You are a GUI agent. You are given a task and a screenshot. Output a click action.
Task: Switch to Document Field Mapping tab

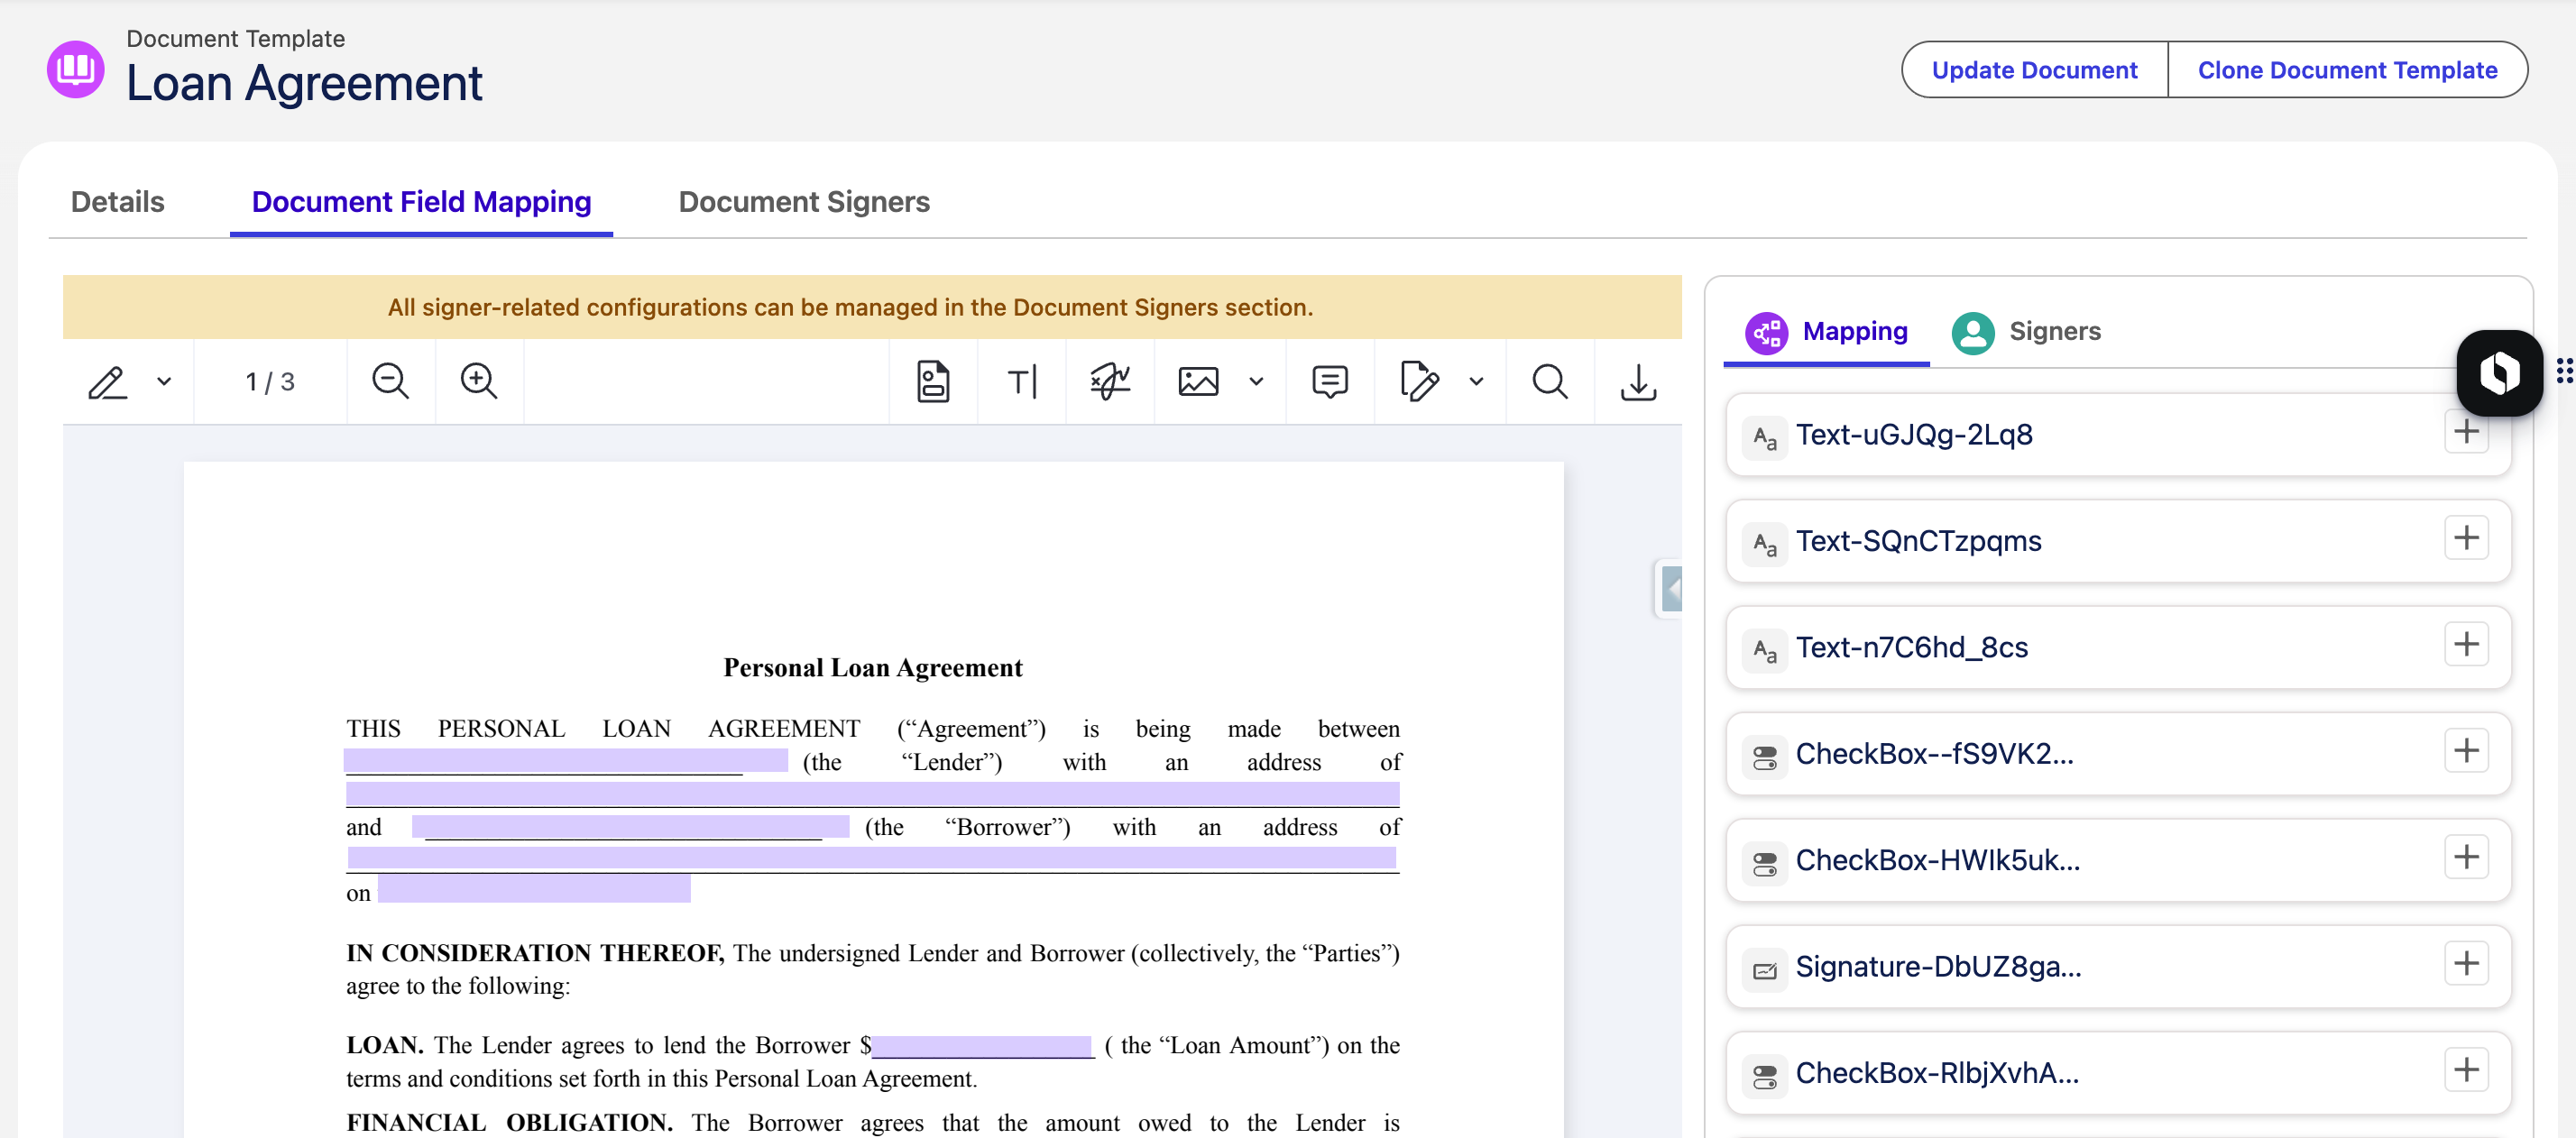[421, 202]
